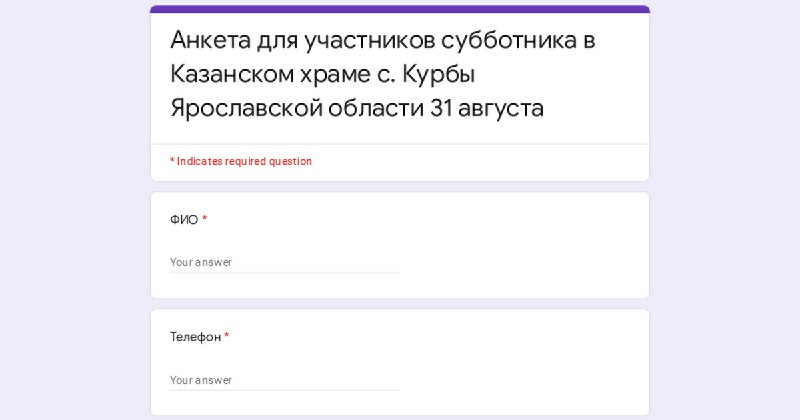
Task: Click the red asterisk beside Телефон
Action: click(x=227, y=335)
